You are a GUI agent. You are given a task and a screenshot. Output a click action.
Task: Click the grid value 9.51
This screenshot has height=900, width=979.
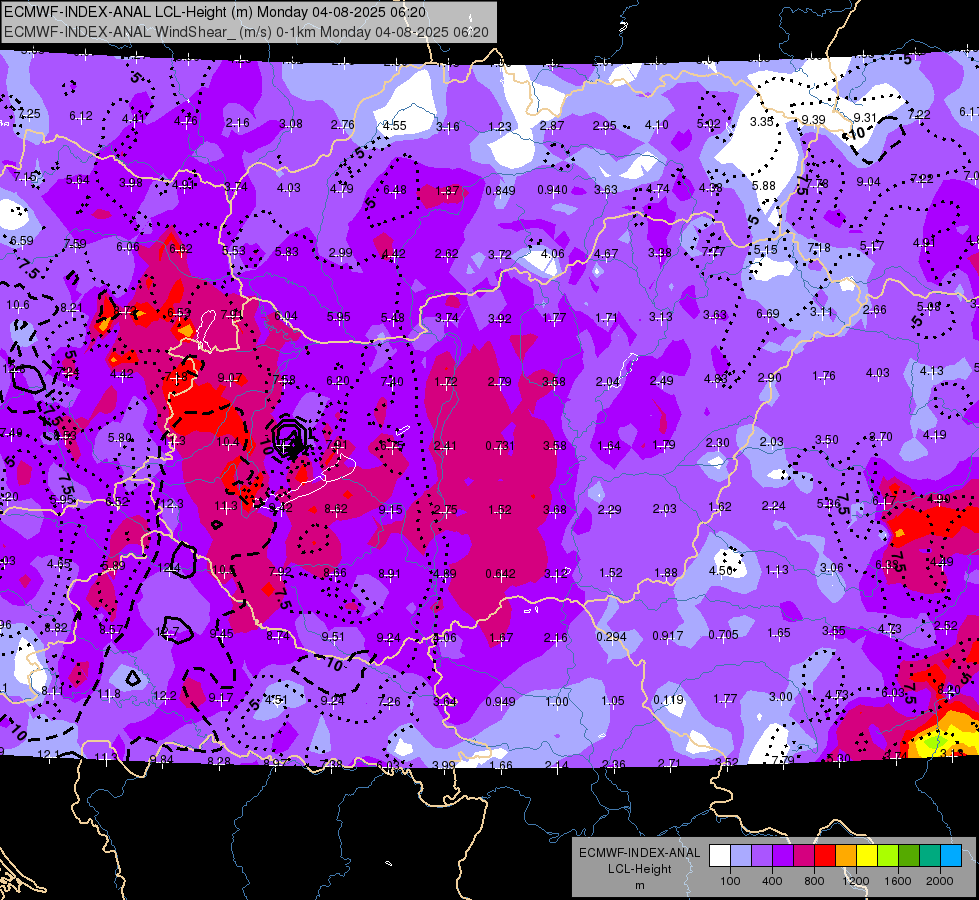click(333, 636)
